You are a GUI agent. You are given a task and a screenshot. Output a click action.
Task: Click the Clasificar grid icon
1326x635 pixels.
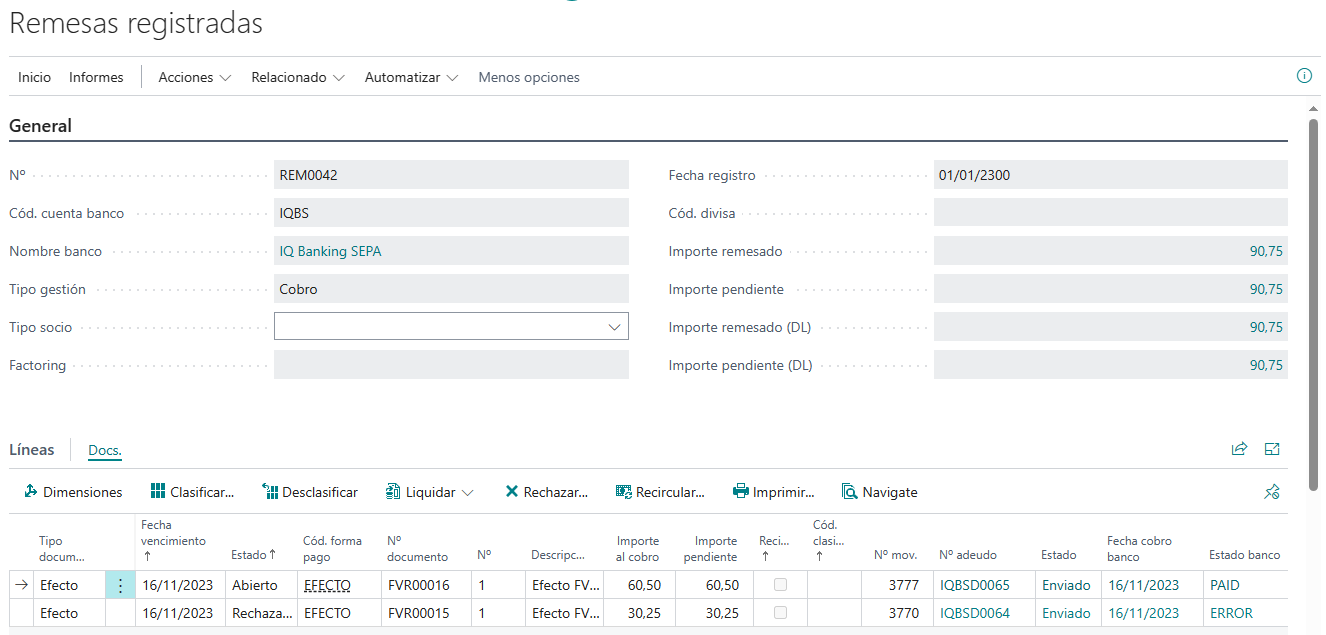(158, 492)
